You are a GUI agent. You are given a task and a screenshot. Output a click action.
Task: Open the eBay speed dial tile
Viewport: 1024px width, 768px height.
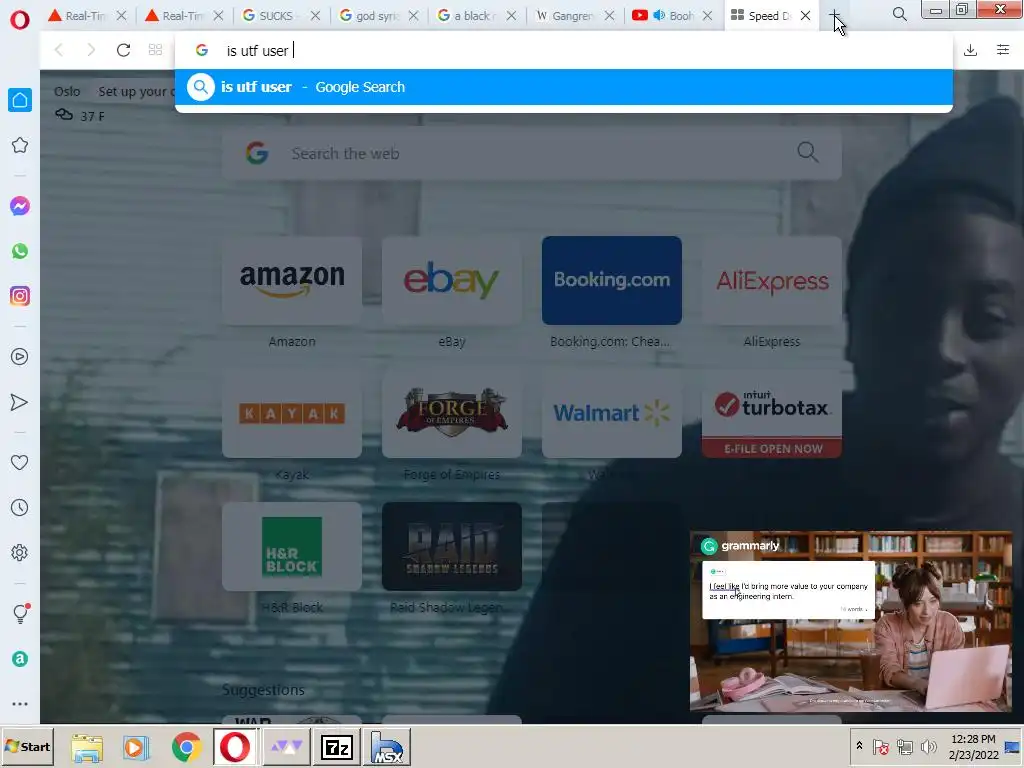[452, 280]
